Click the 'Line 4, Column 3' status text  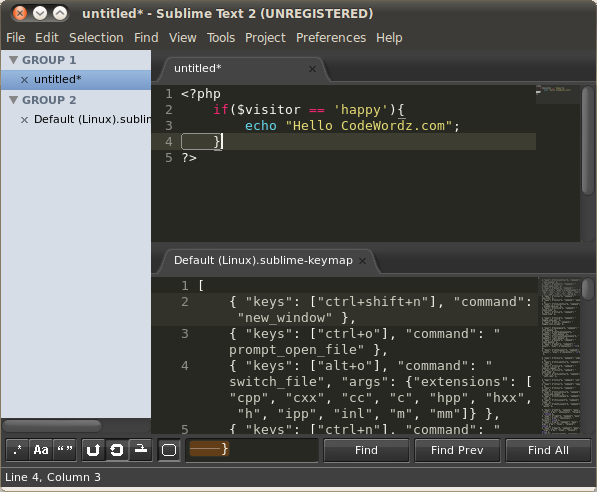pos(53,477)
